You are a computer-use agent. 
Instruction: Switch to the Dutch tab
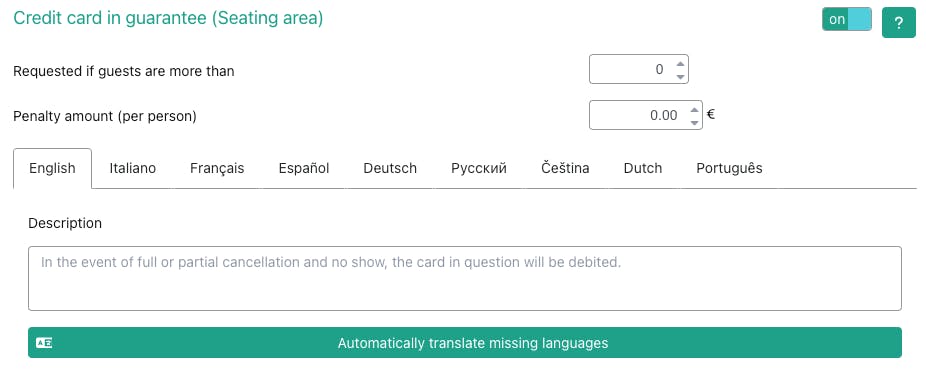point(643,168)
